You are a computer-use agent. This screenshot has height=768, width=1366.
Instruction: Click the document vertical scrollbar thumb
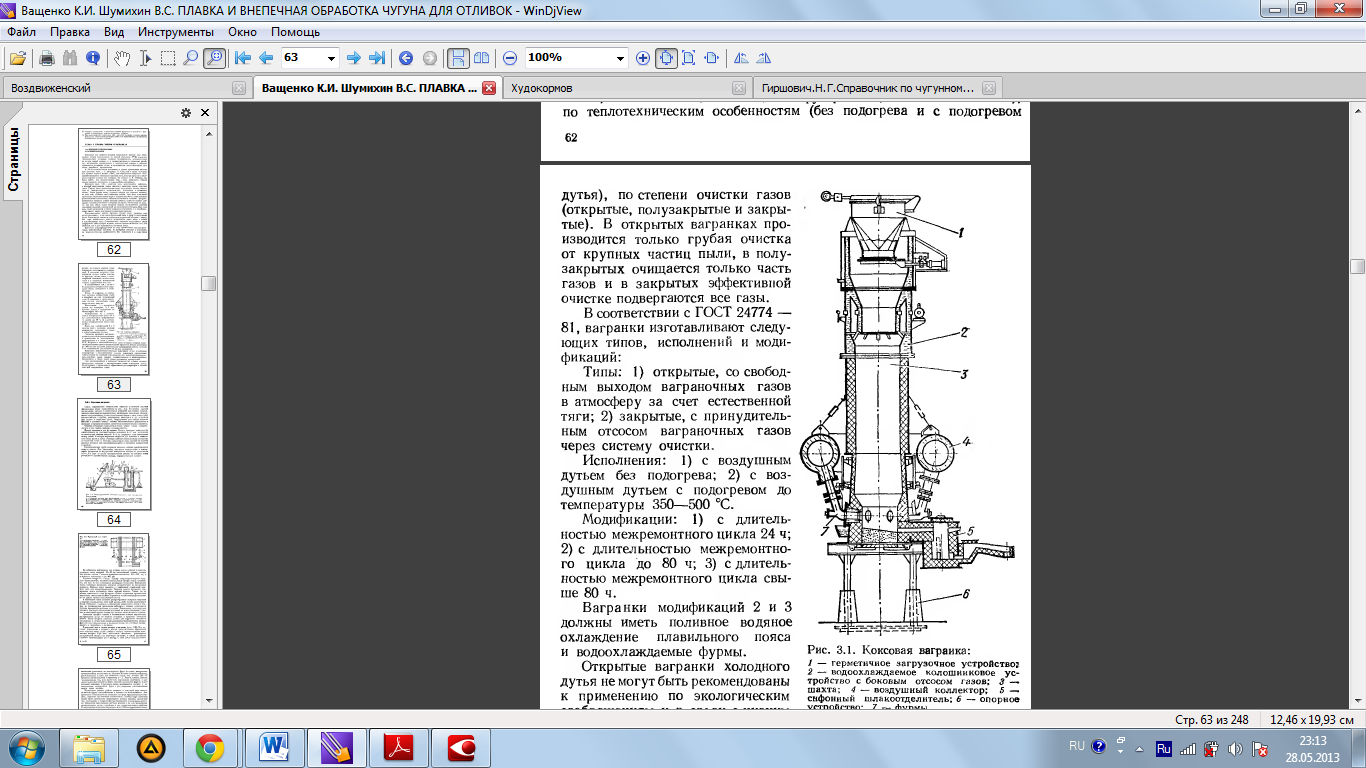1357,266
